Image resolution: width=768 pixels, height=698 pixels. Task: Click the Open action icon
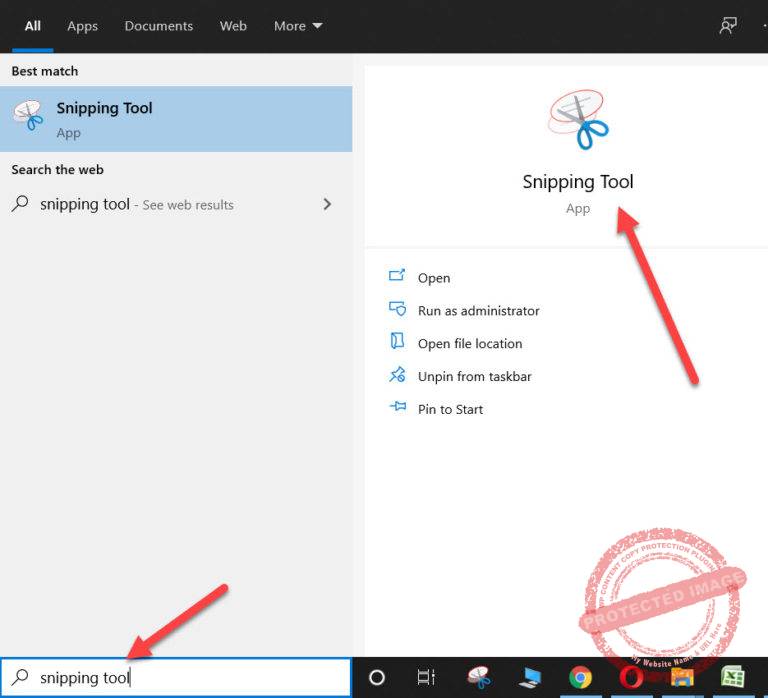tap(397, 275)
